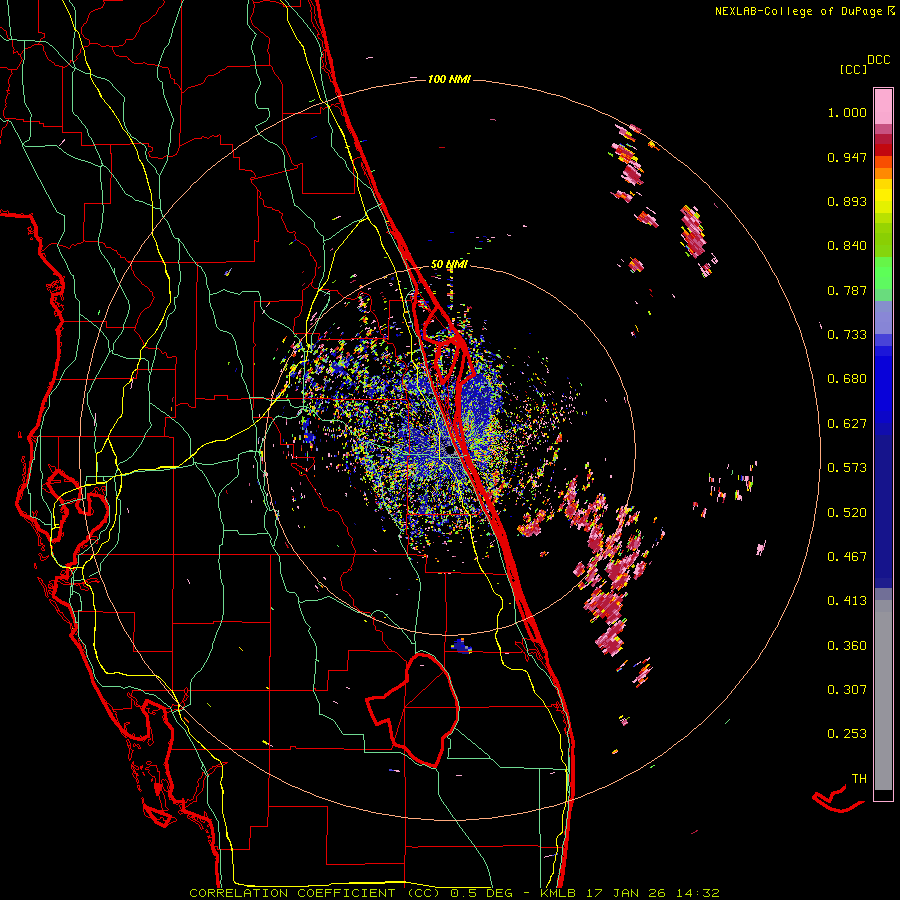Click the isolated blue echo inside 100 NMI ring
Viewport: 900px width, 900px height.
(461, 645)
